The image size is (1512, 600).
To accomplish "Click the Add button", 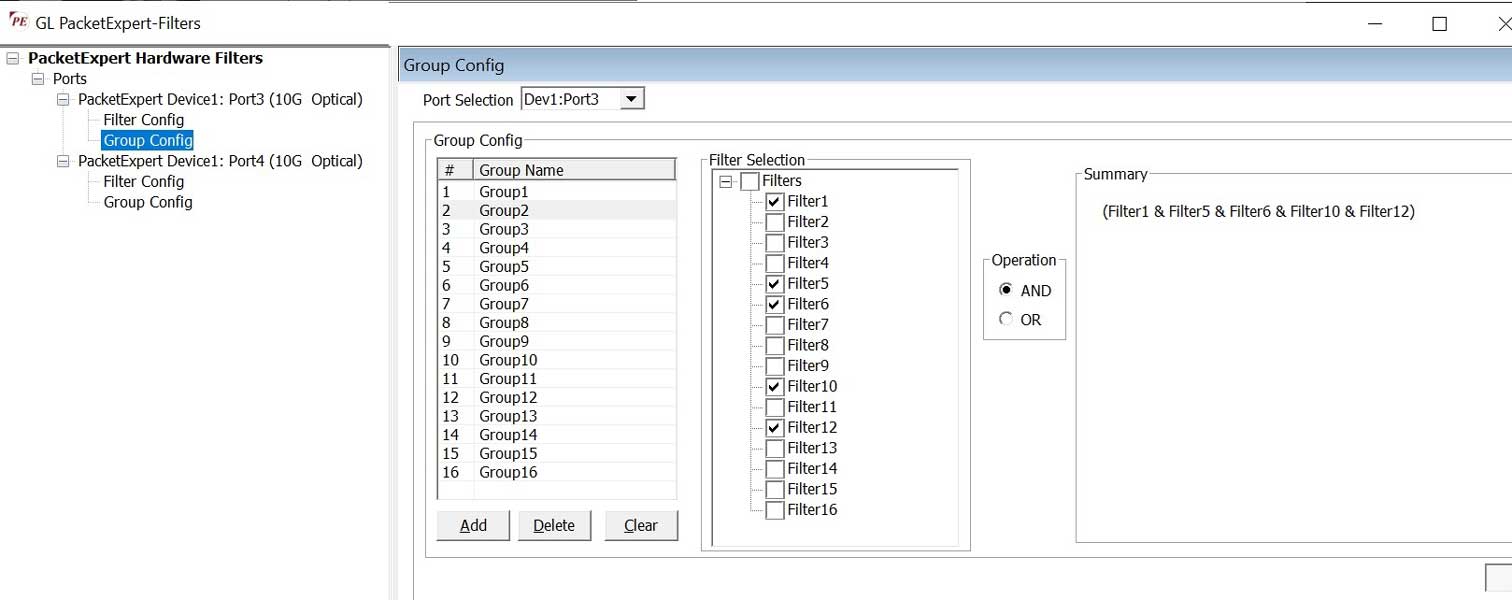I will point(473,525).
